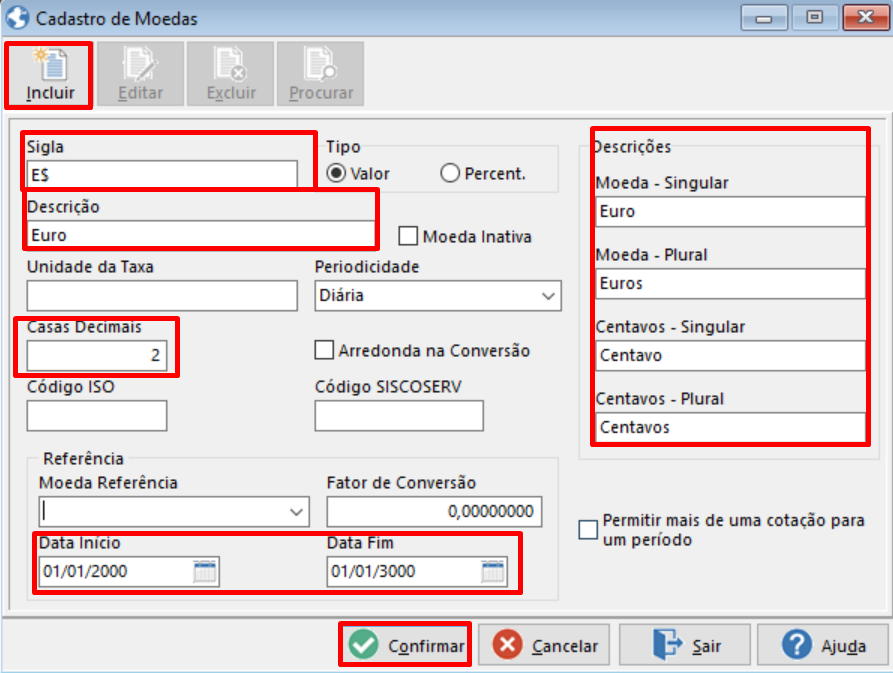Close the Cadastro de Moedas window
This screenshot has height=673, width=893.
pyautogui.click(x=866, y=18)
